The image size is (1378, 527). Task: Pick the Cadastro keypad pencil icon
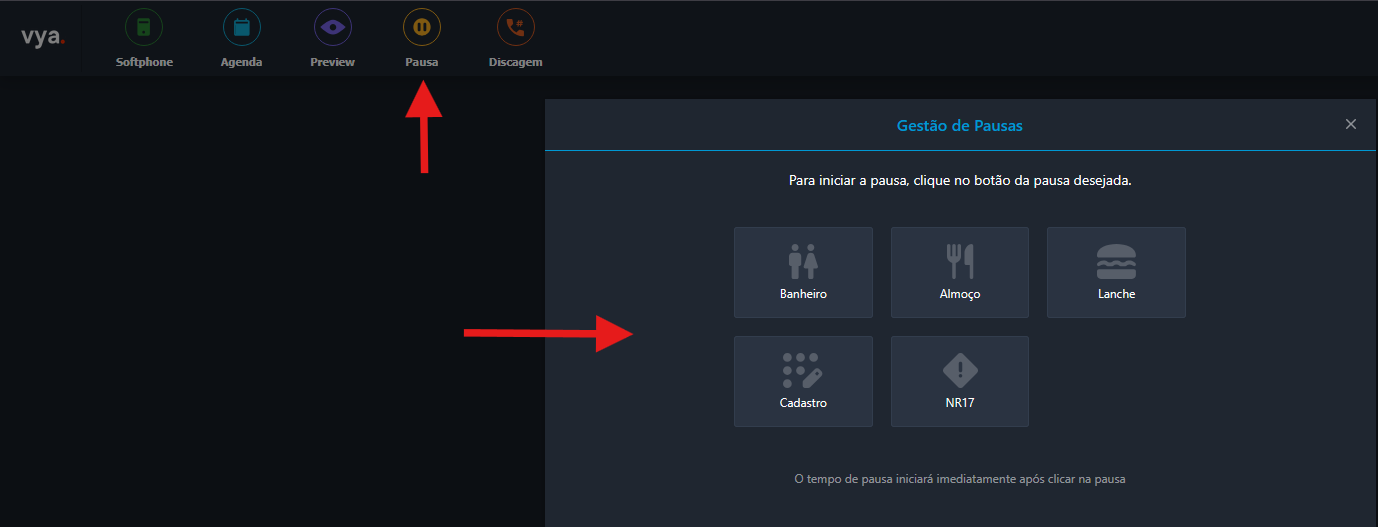click(802, 370)
